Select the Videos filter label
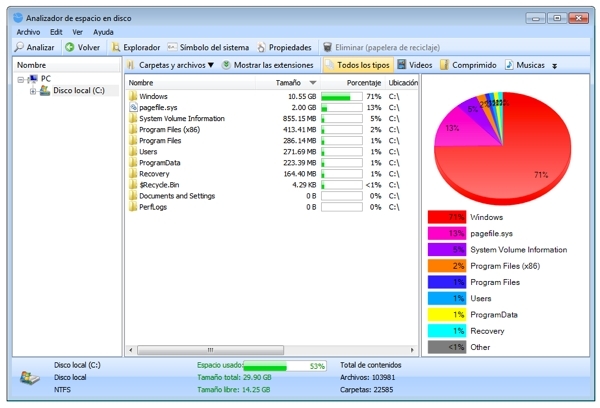 pyautogui.click(x=421, y=65)
